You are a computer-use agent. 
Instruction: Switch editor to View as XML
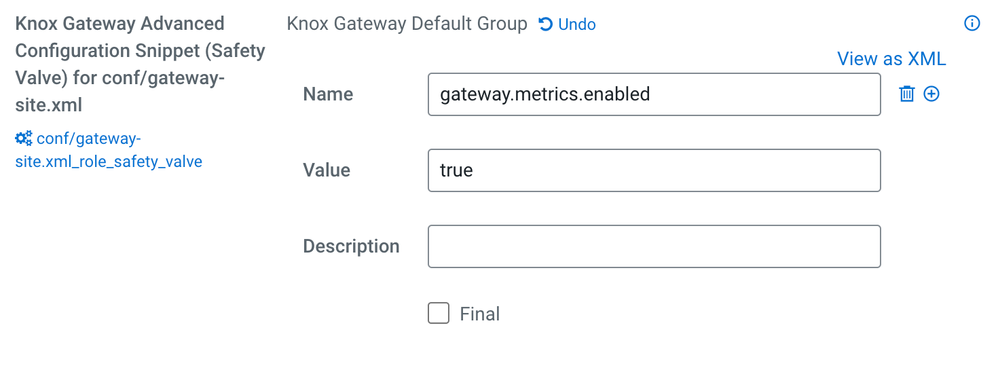(x=891, y=59)
